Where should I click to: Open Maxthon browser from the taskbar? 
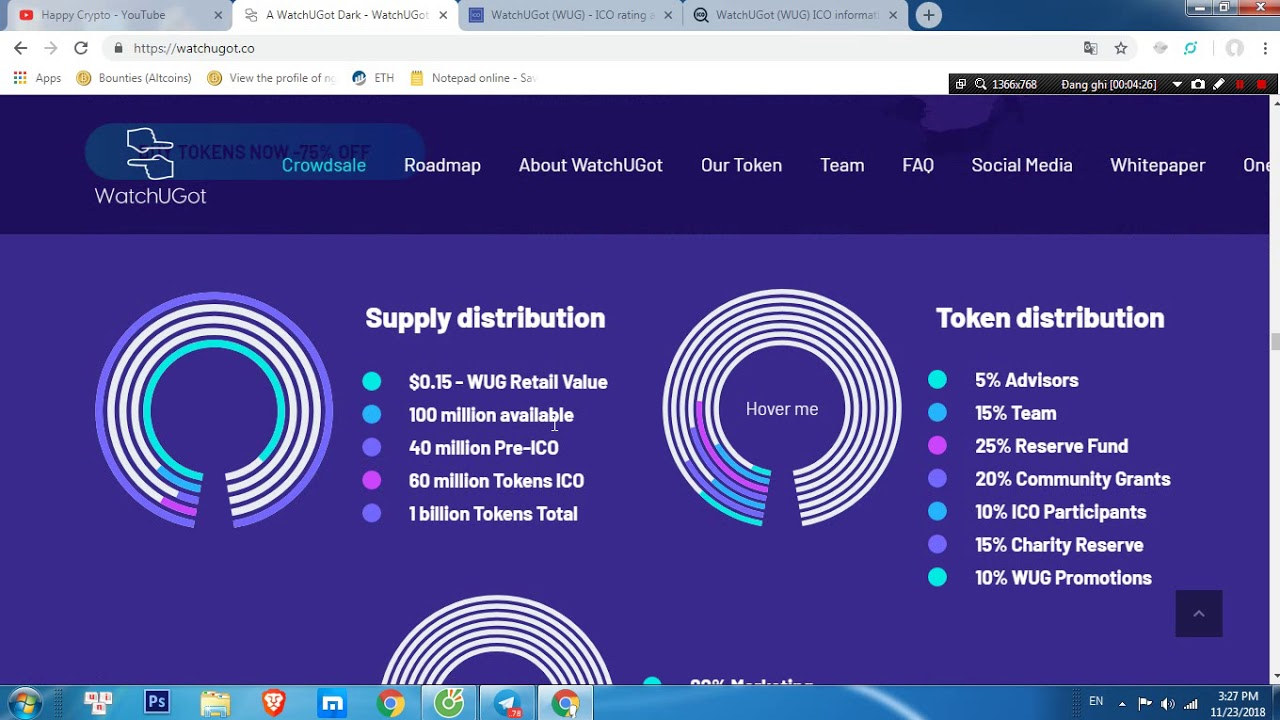[x=332, y=703]
